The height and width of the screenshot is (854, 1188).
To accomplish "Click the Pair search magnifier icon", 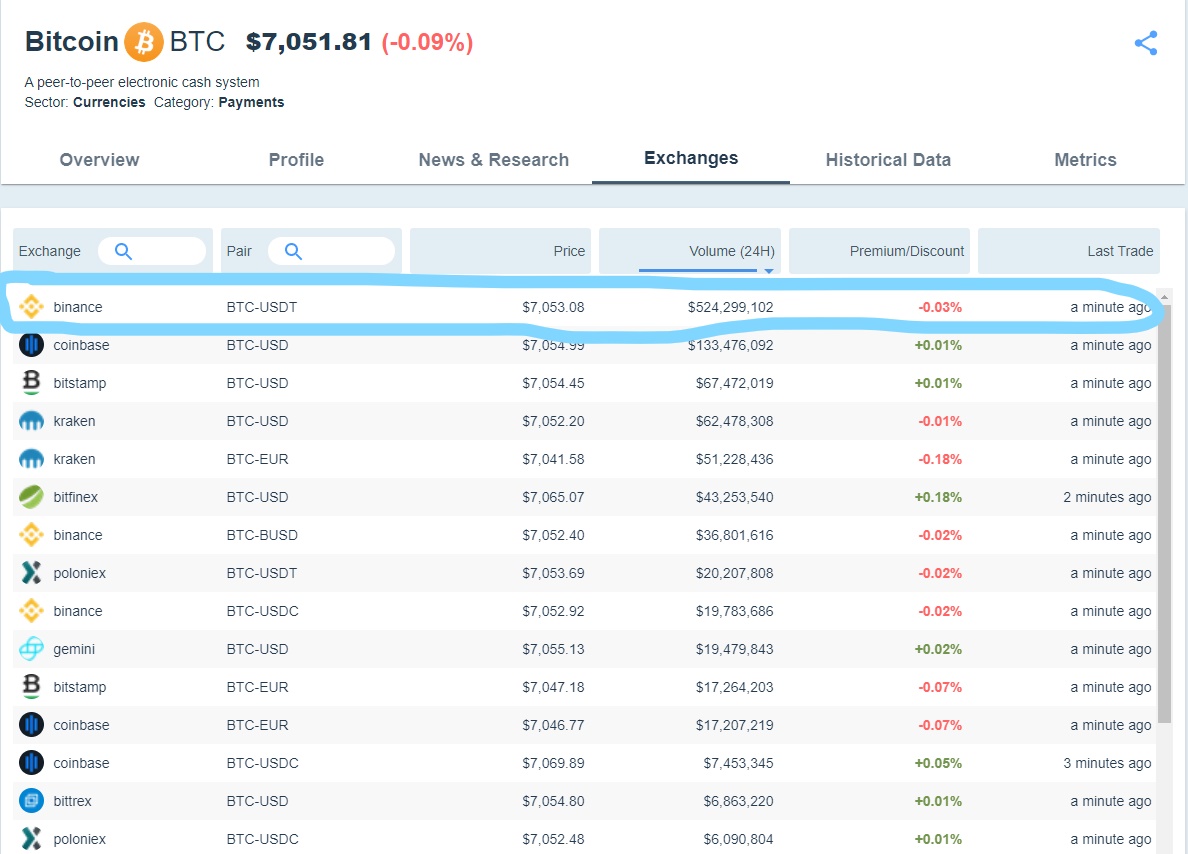I will point(293,251).
